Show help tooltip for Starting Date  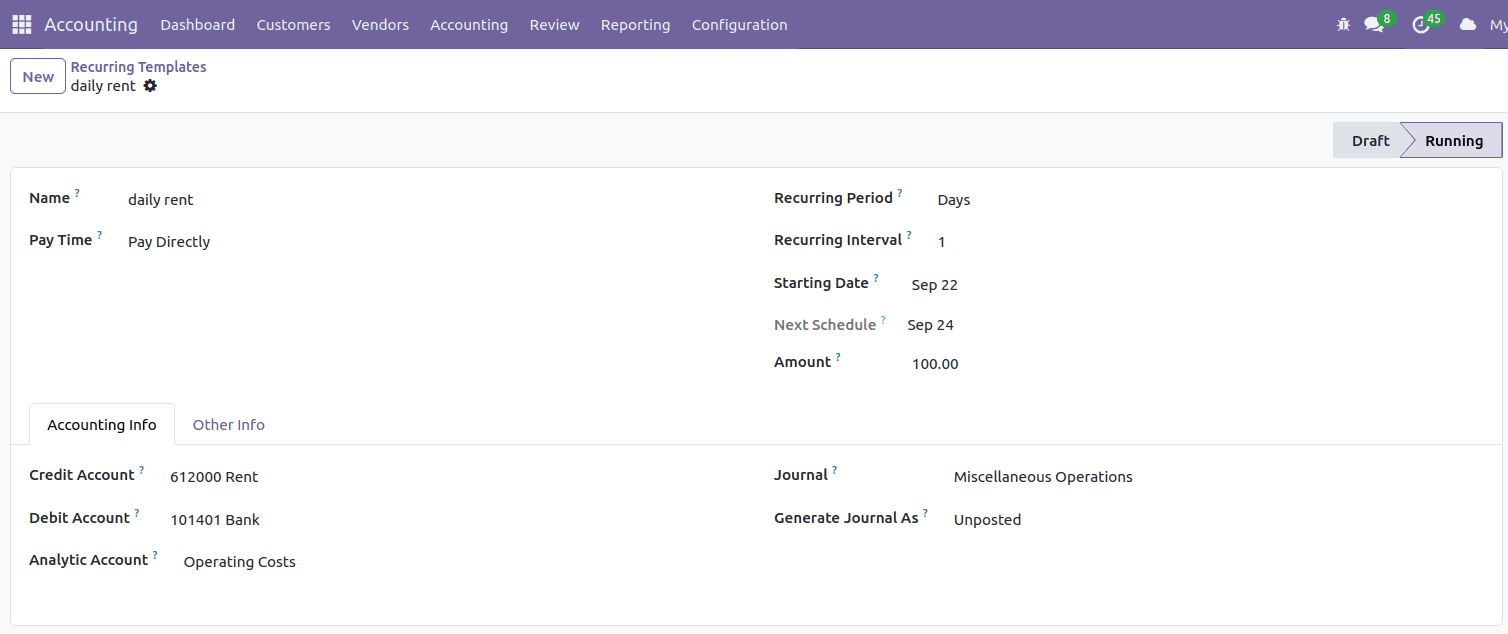click(876, 278)
